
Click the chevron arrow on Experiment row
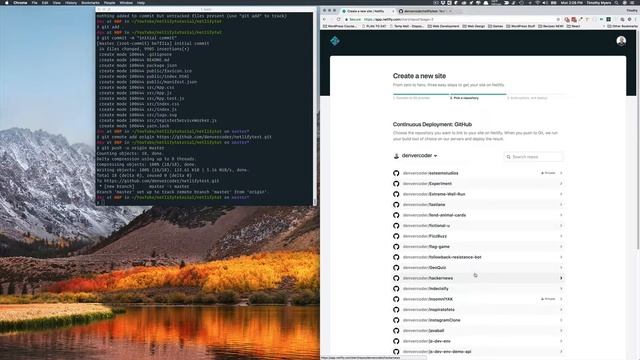pyautogui.click(x=561, y=184)
